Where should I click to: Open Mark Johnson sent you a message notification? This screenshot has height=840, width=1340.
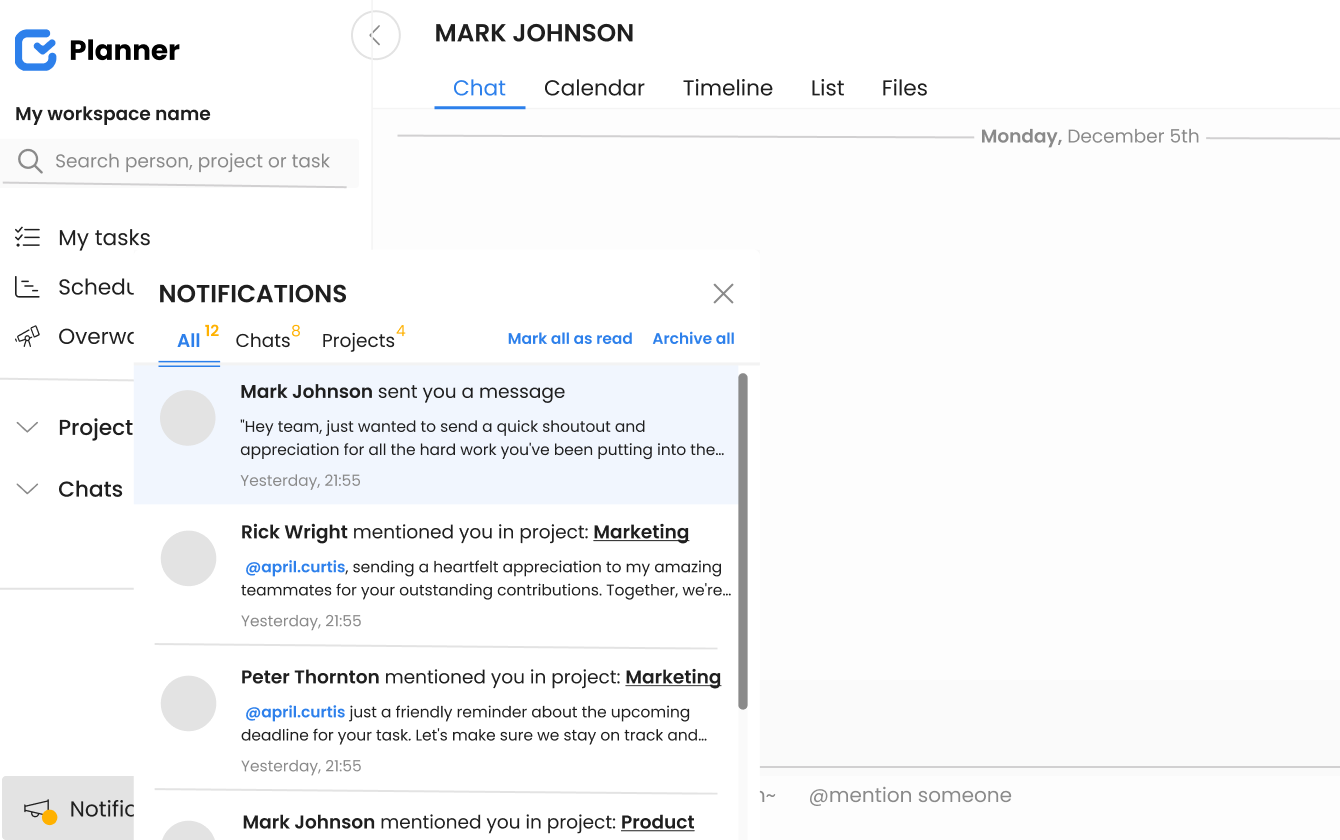pyautogui.click(x=436, y=434)
